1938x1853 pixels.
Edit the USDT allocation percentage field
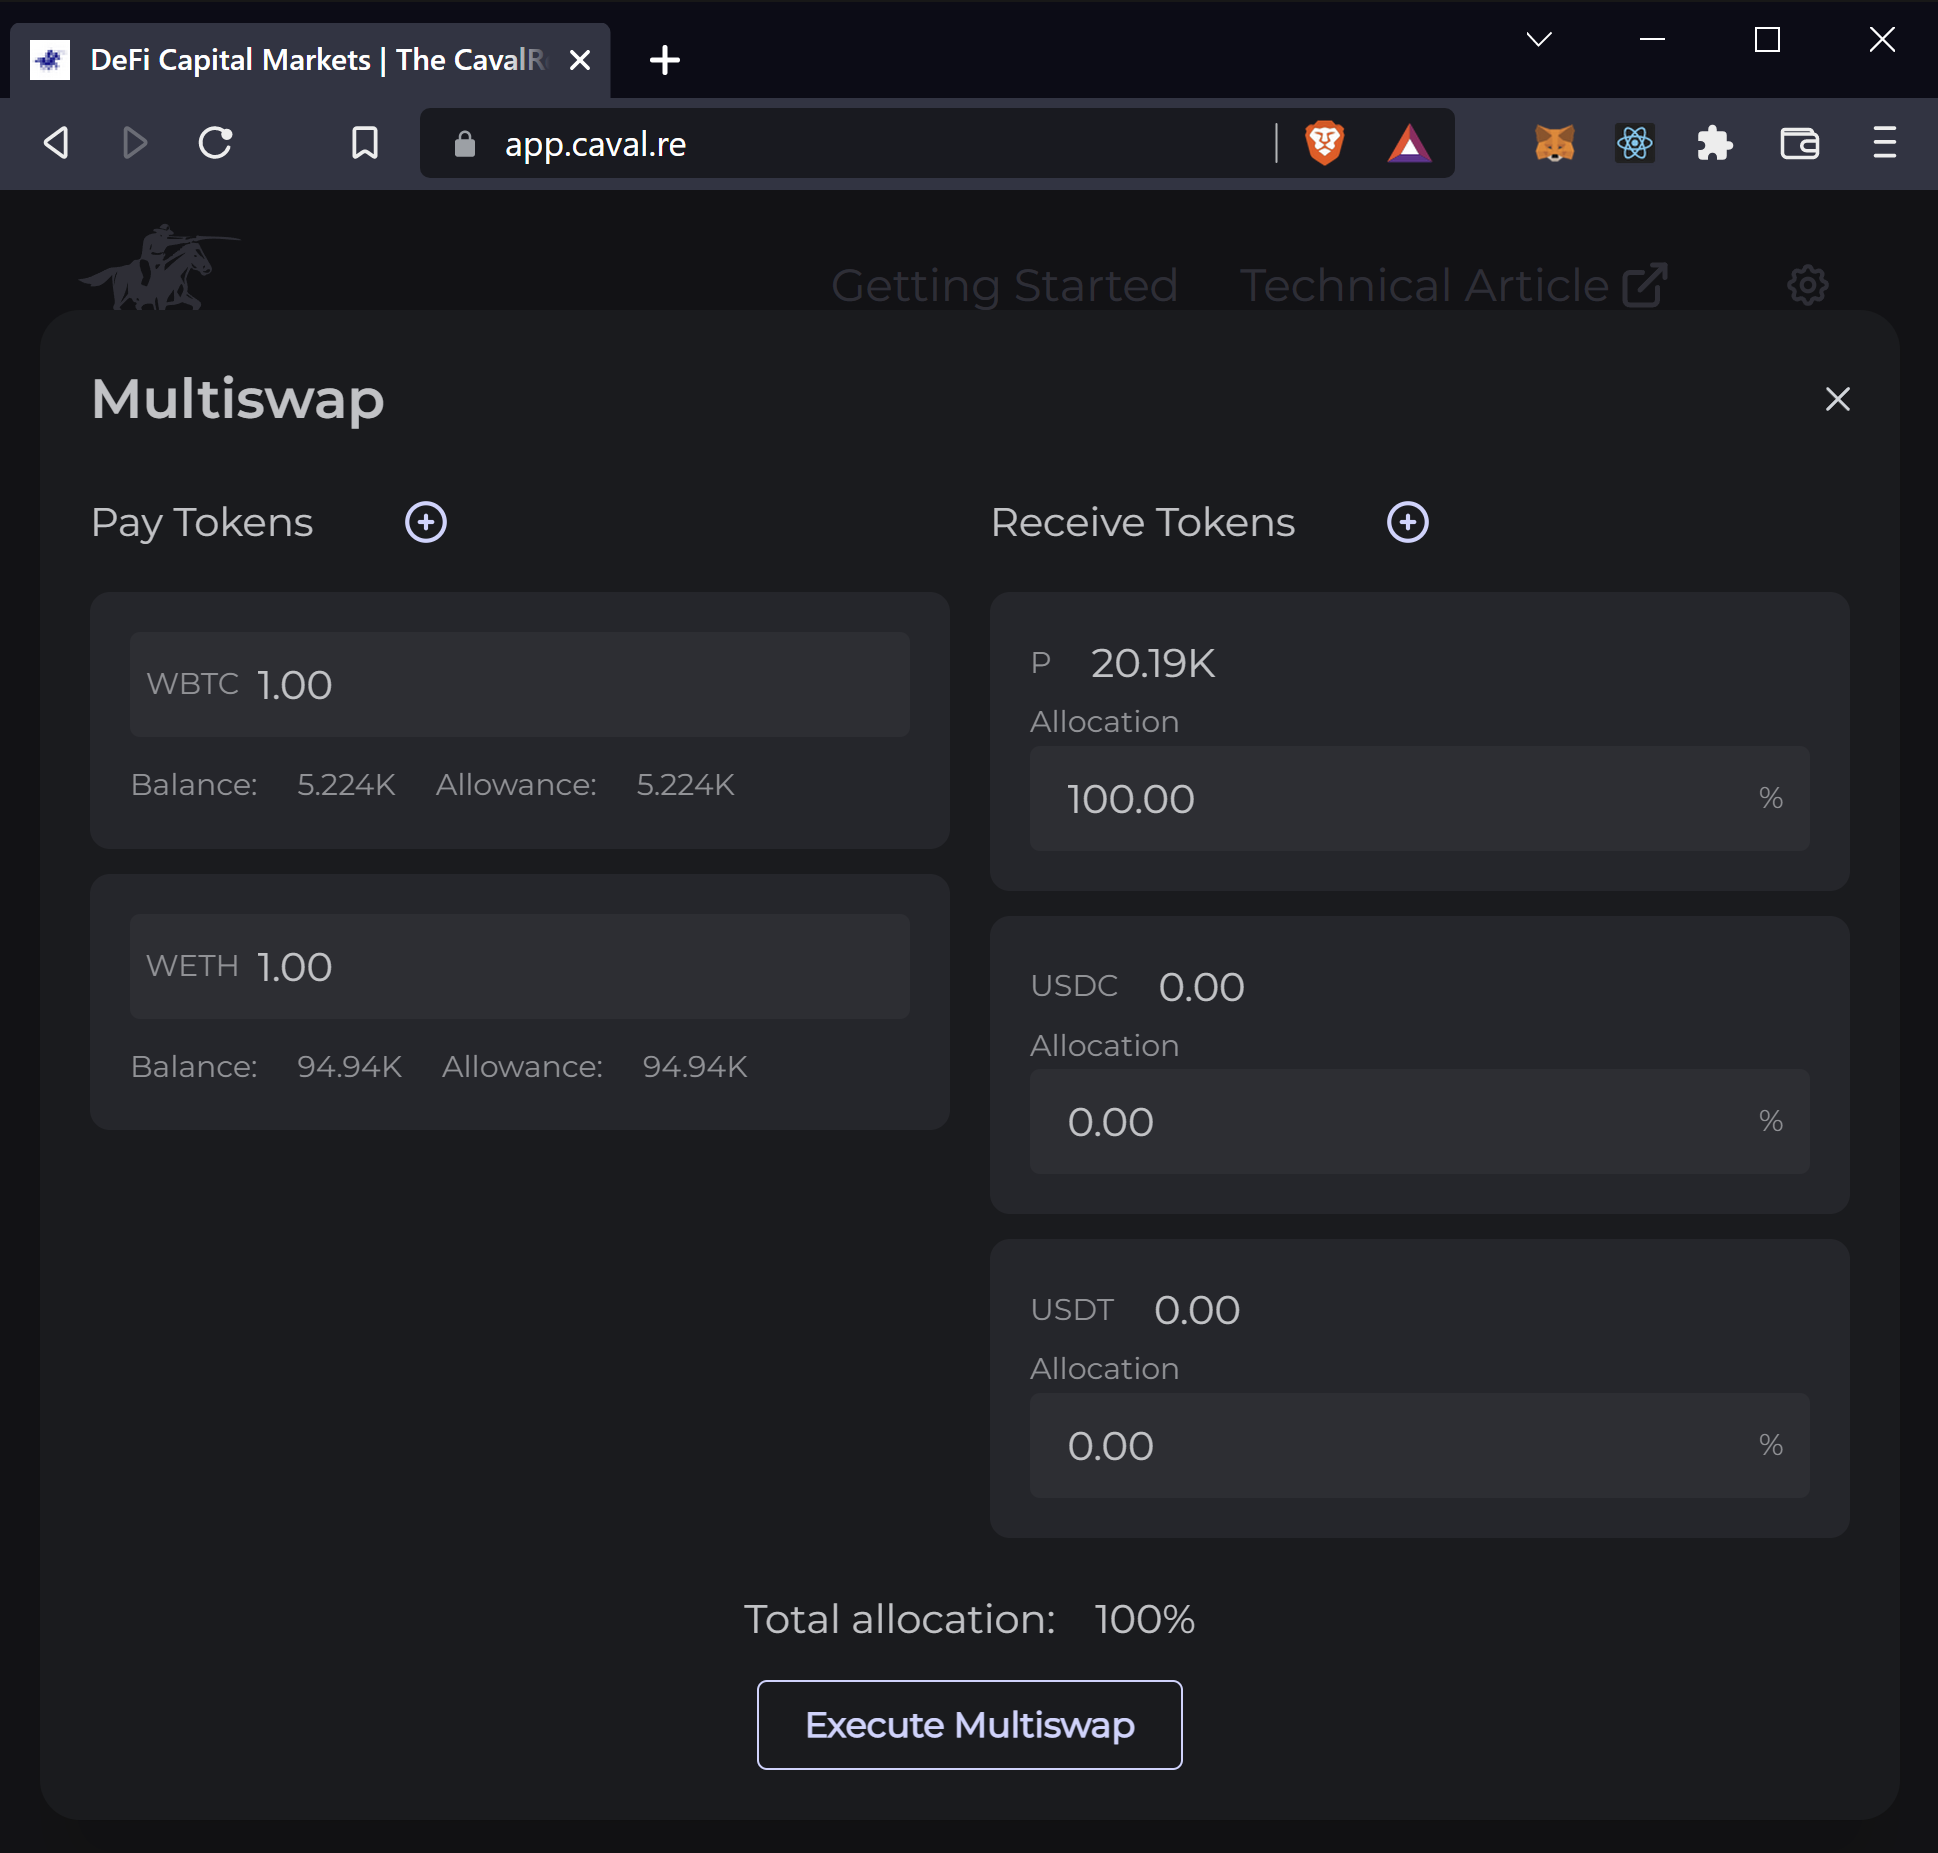pos(1420,1446)
